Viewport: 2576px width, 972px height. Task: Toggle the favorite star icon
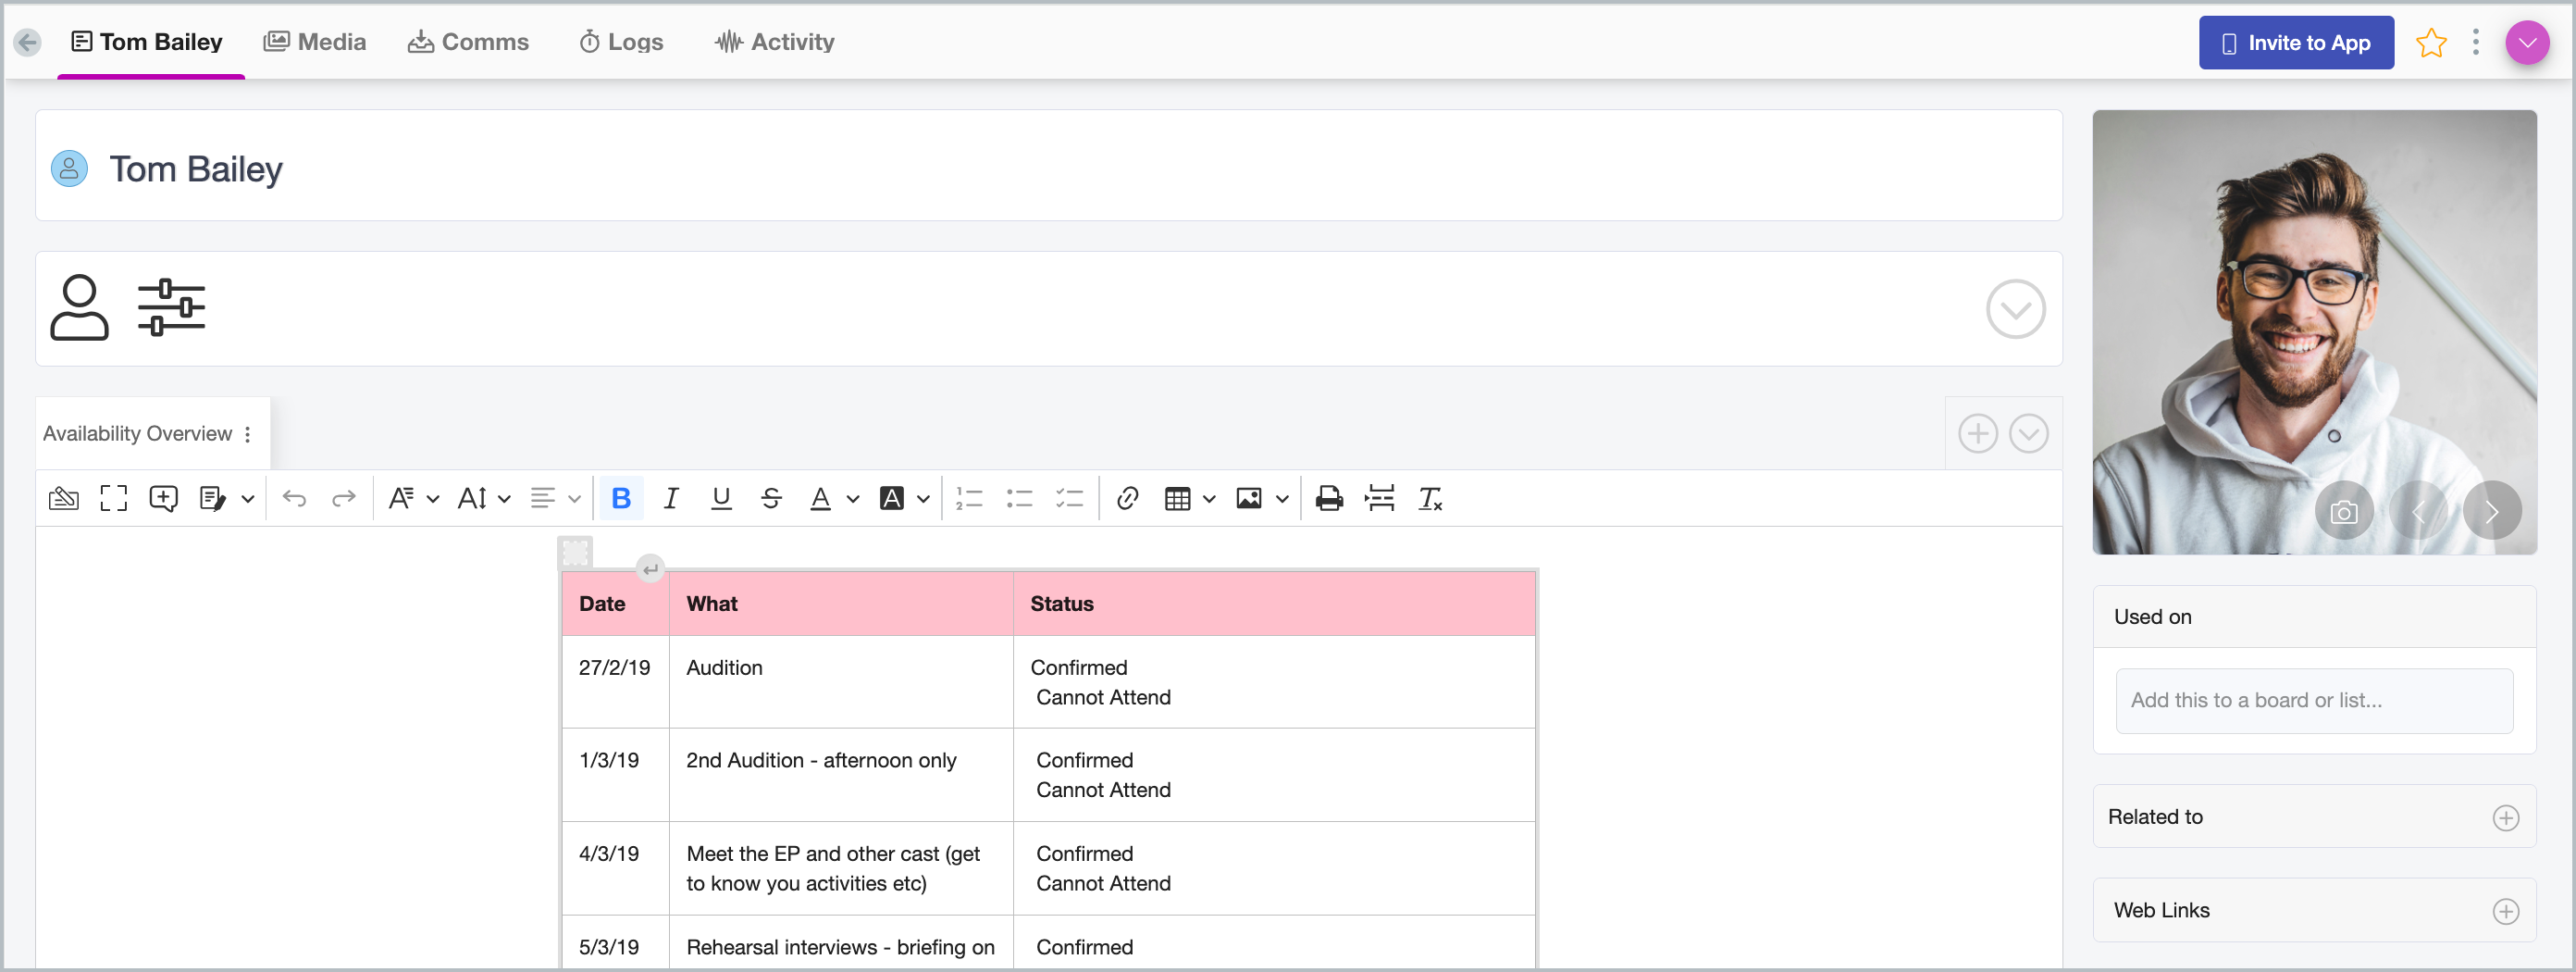point(2431,43)
